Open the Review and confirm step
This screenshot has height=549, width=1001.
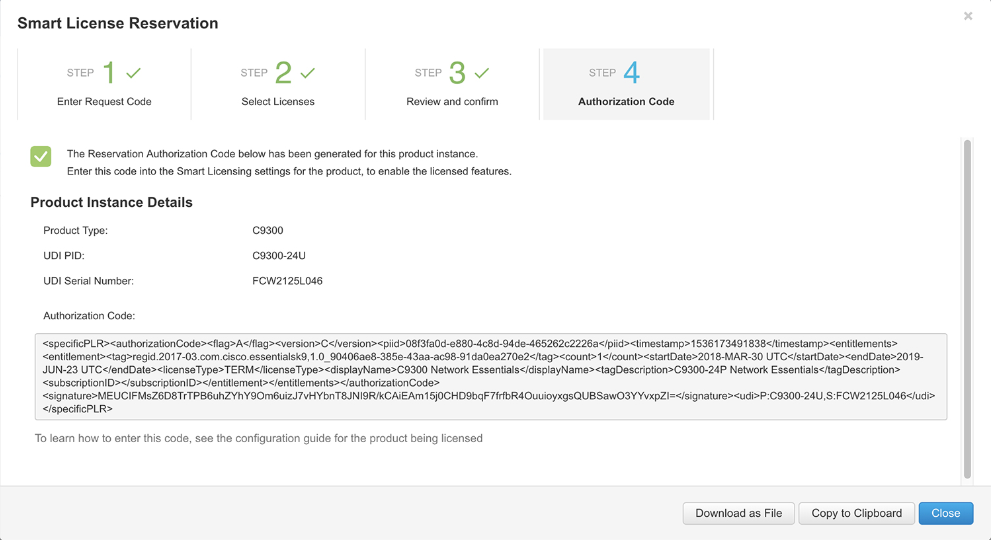pyautogui.click(x=452, y=101)
